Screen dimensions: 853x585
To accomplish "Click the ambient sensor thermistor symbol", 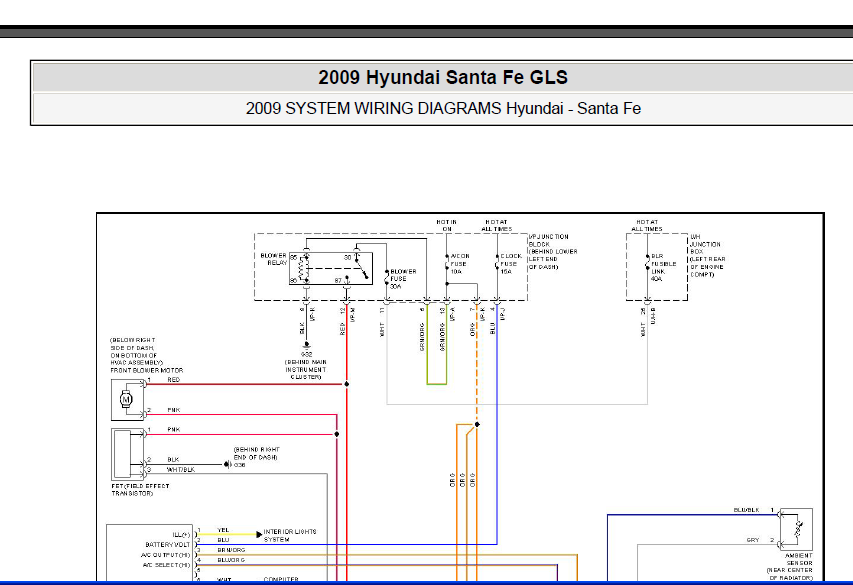I will pyautogui.click(x=798, y=529).
